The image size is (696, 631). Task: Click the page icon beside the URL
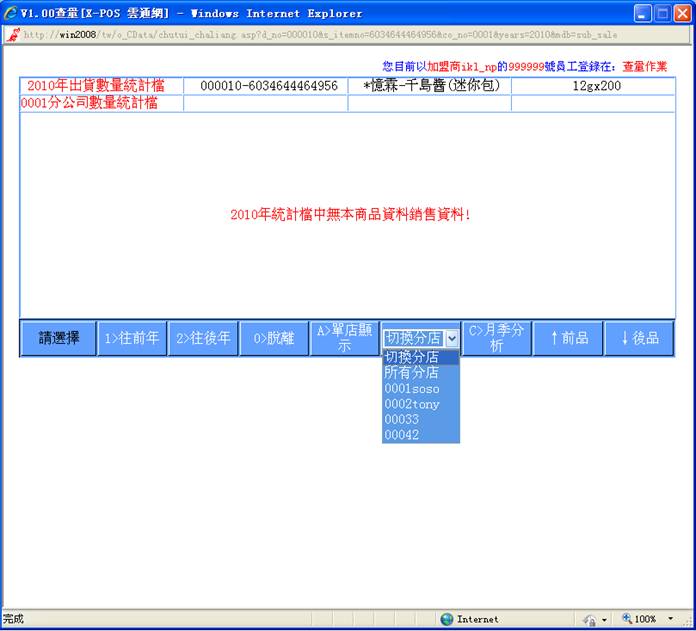pos(12,34)
